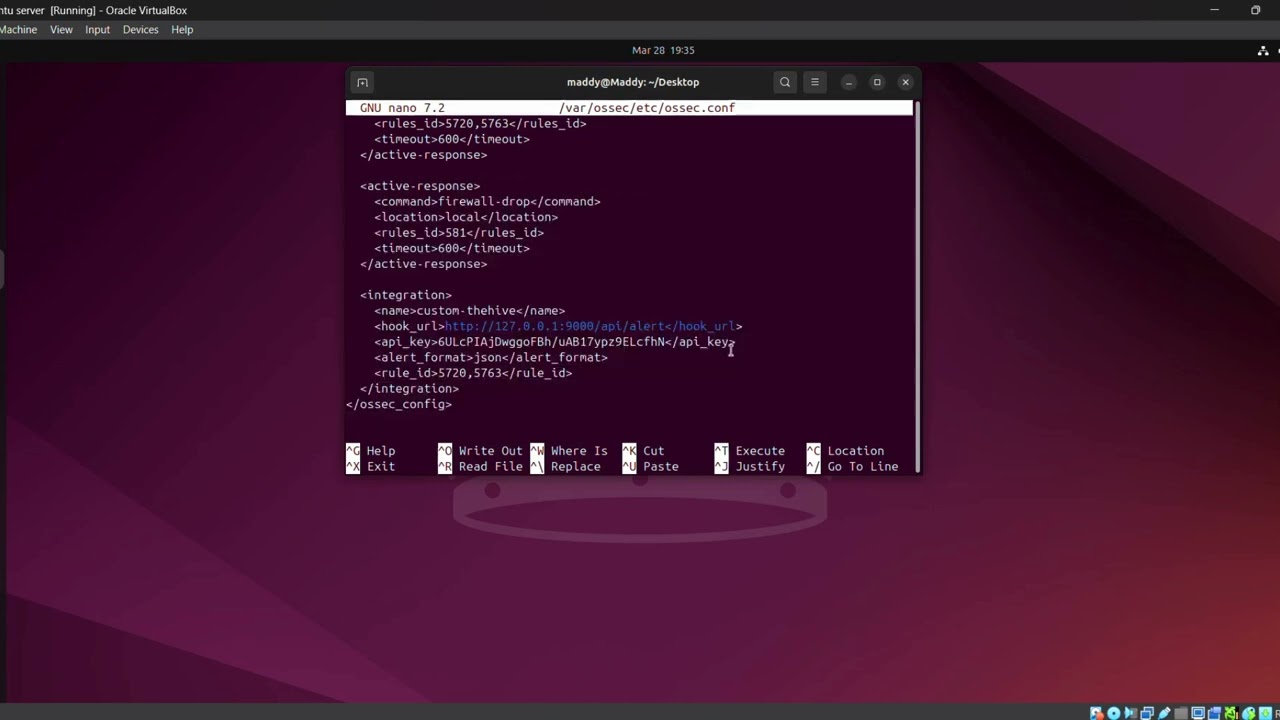Viewport: 1280px width, 720px height.
Task: Open the VirtualBox Devices menu
Action: tap(140, 30)
